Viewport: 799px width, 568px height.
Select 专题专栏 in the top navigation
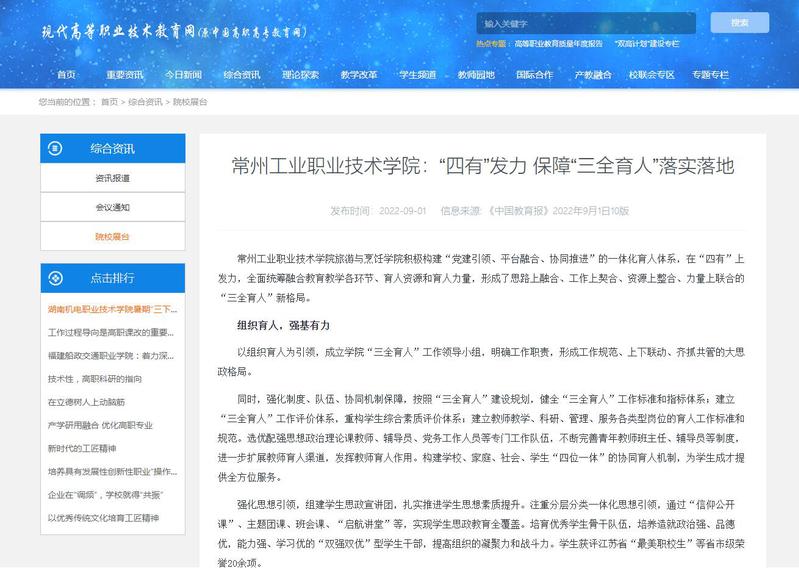[710, 74]
